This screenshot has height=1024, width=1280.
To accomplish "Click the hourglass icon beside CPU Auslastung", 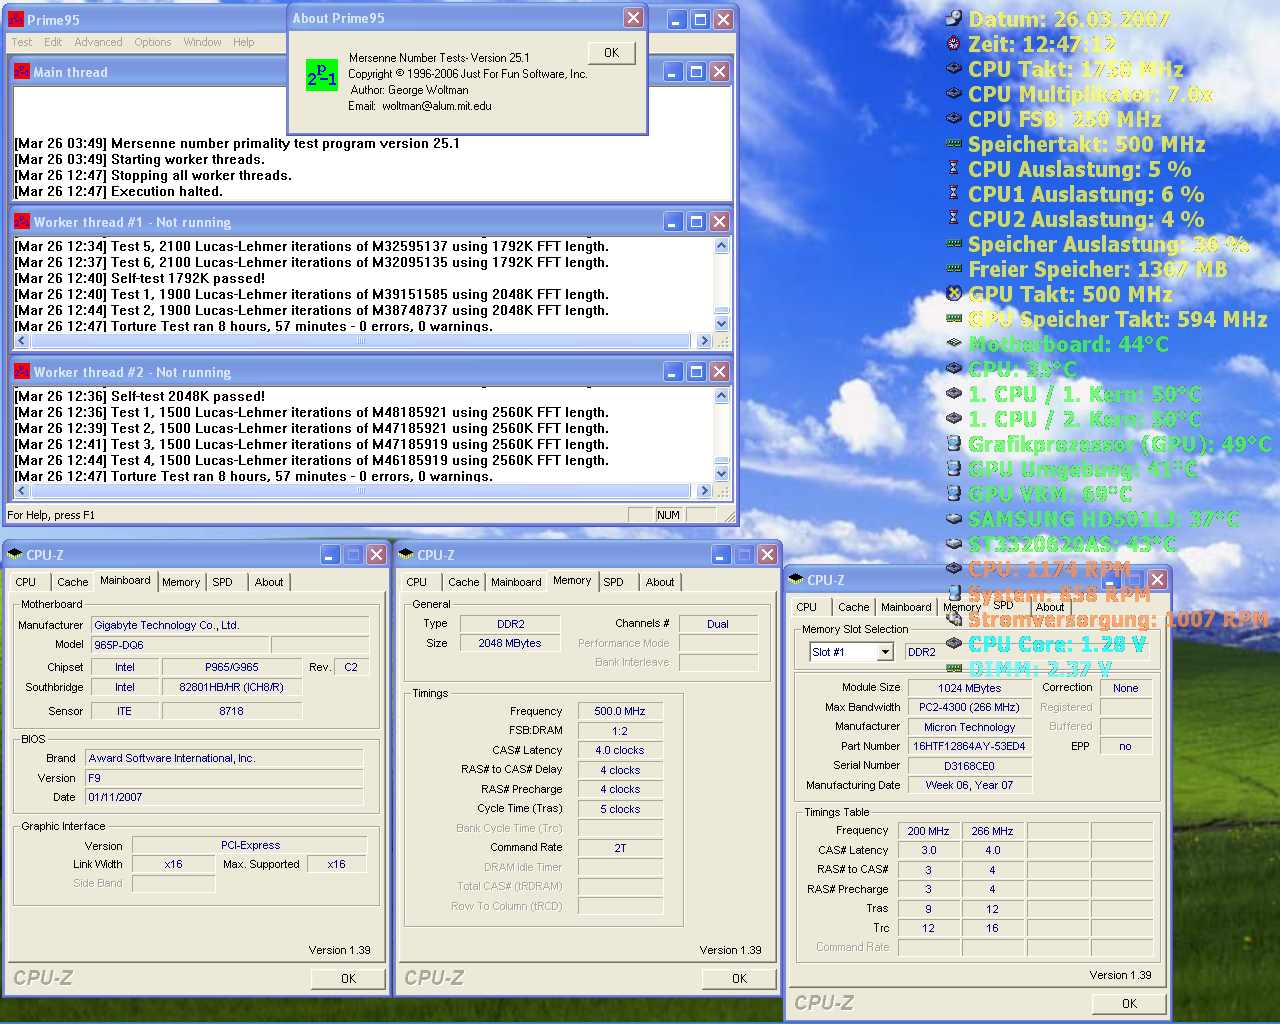I will pyautogui.click(x=954, y=168).
